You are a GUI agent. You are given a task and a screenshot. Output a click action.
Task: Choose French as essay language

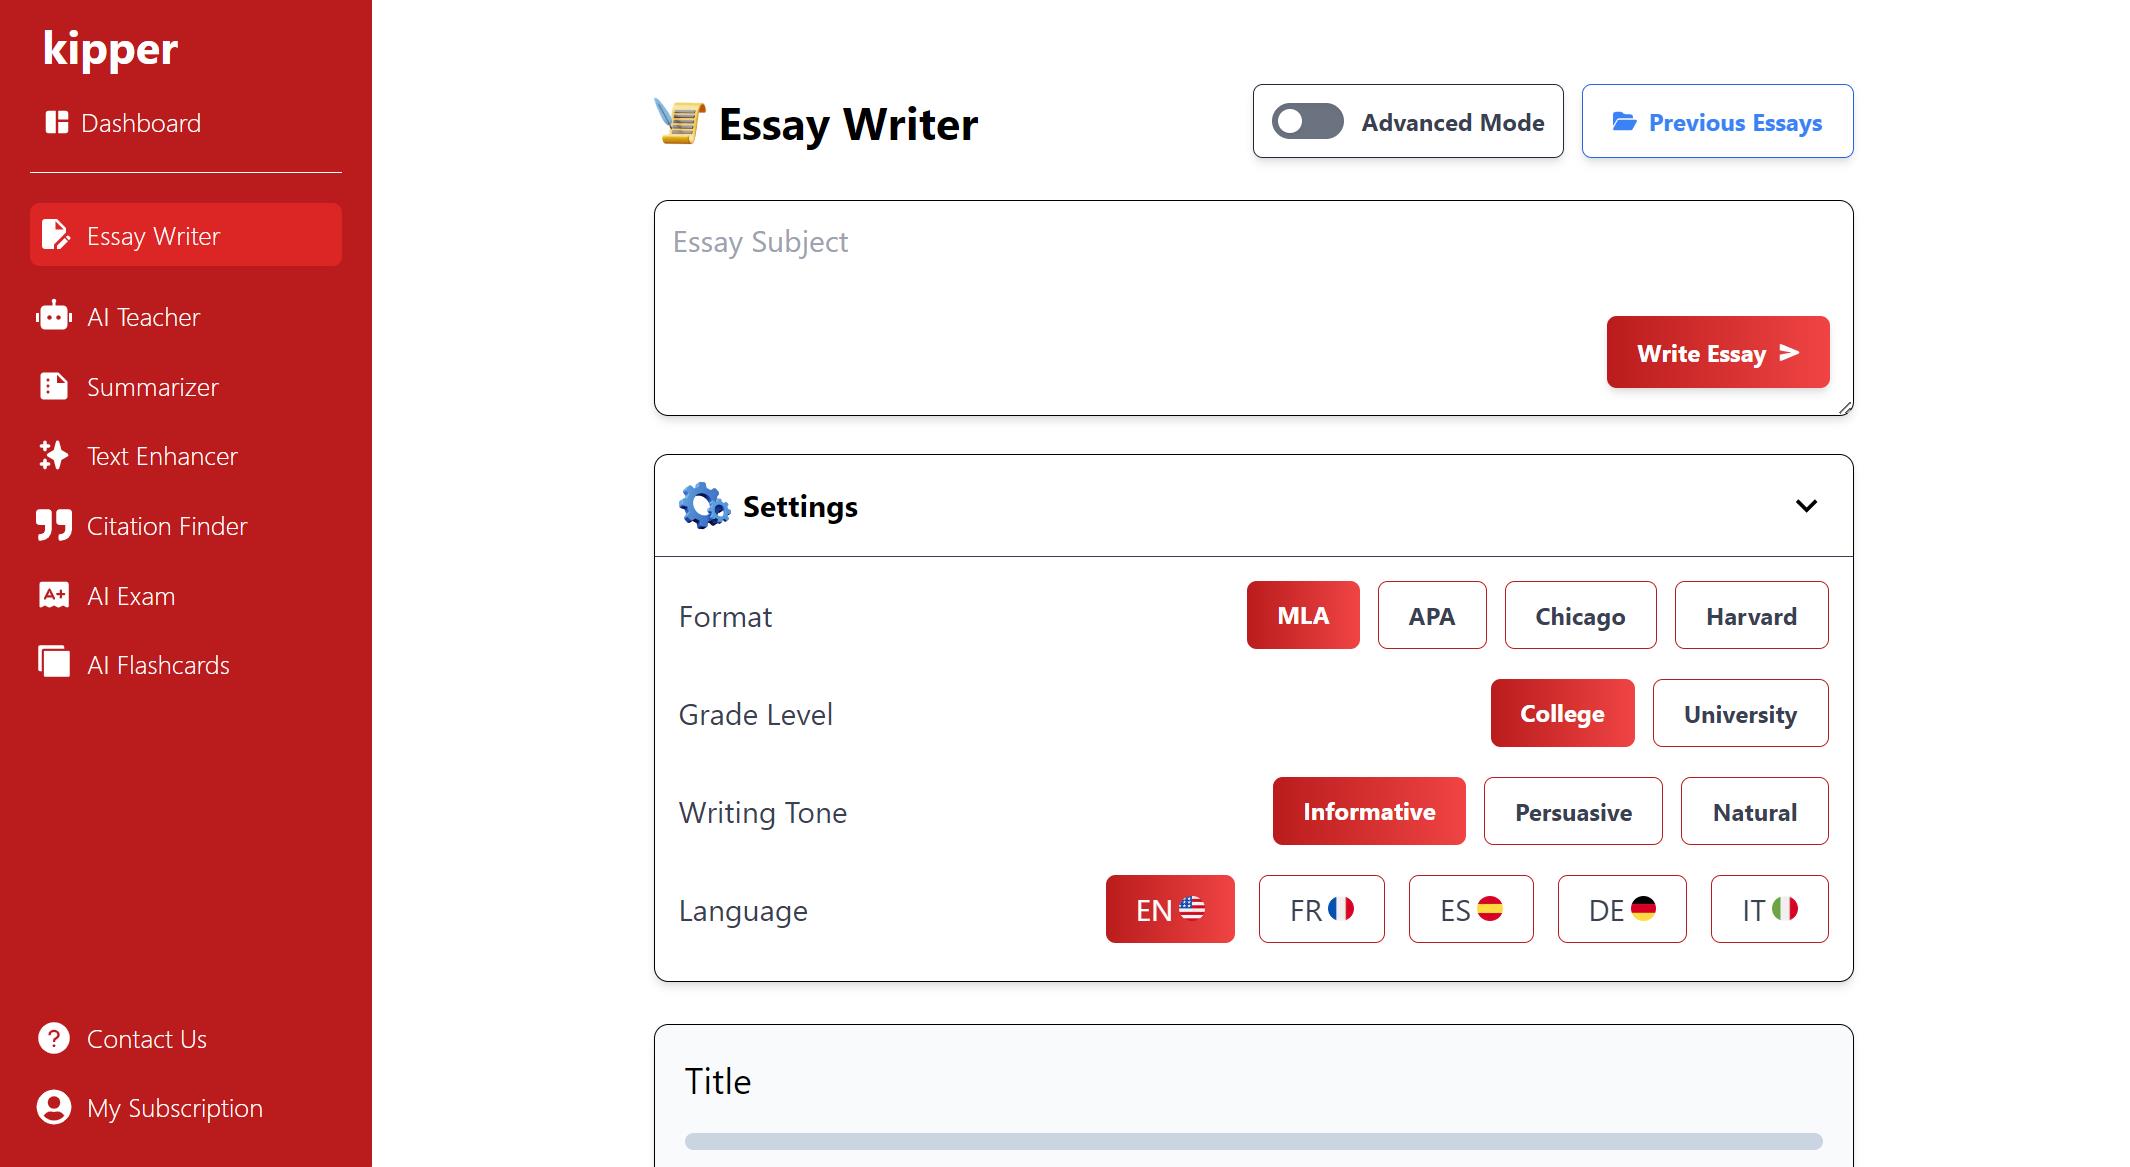[x=1321, y=909]
